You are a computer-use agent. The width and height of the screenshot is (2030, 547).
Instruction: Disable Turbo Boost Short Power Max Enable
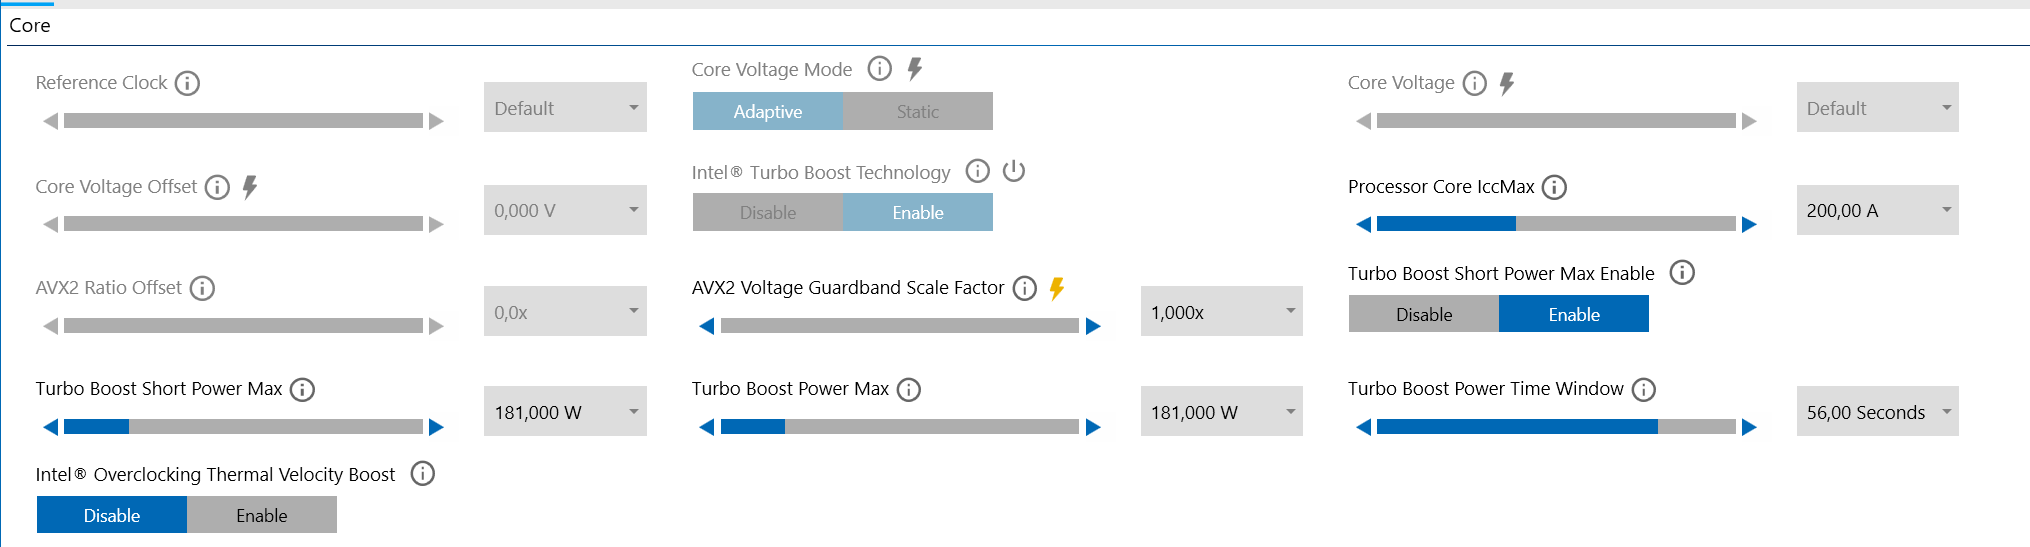tap(1424, 314)
